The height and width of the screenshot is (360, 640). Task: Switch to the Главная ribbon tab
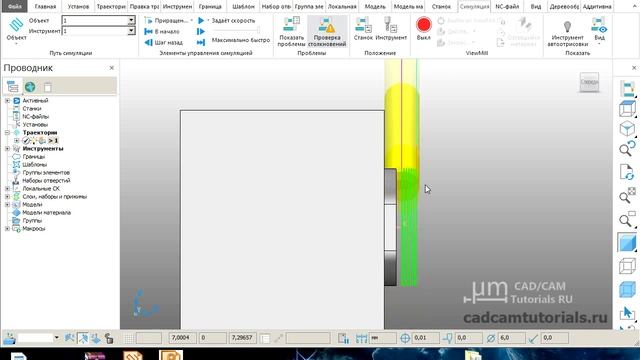point(45,7)
